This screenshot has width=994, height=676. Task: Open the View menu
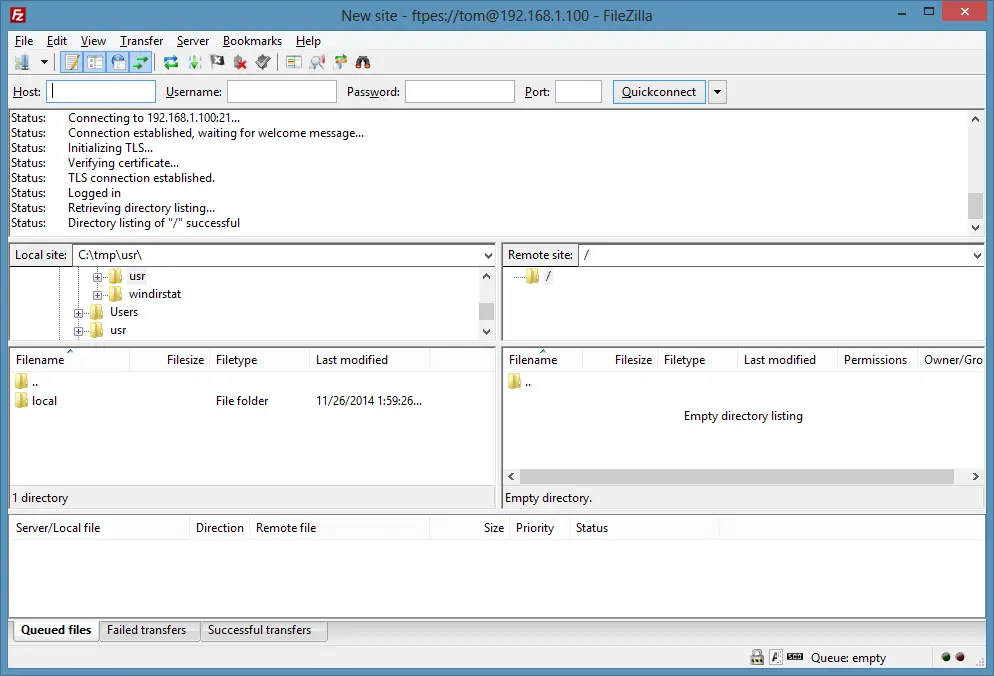tap(93, 41)
